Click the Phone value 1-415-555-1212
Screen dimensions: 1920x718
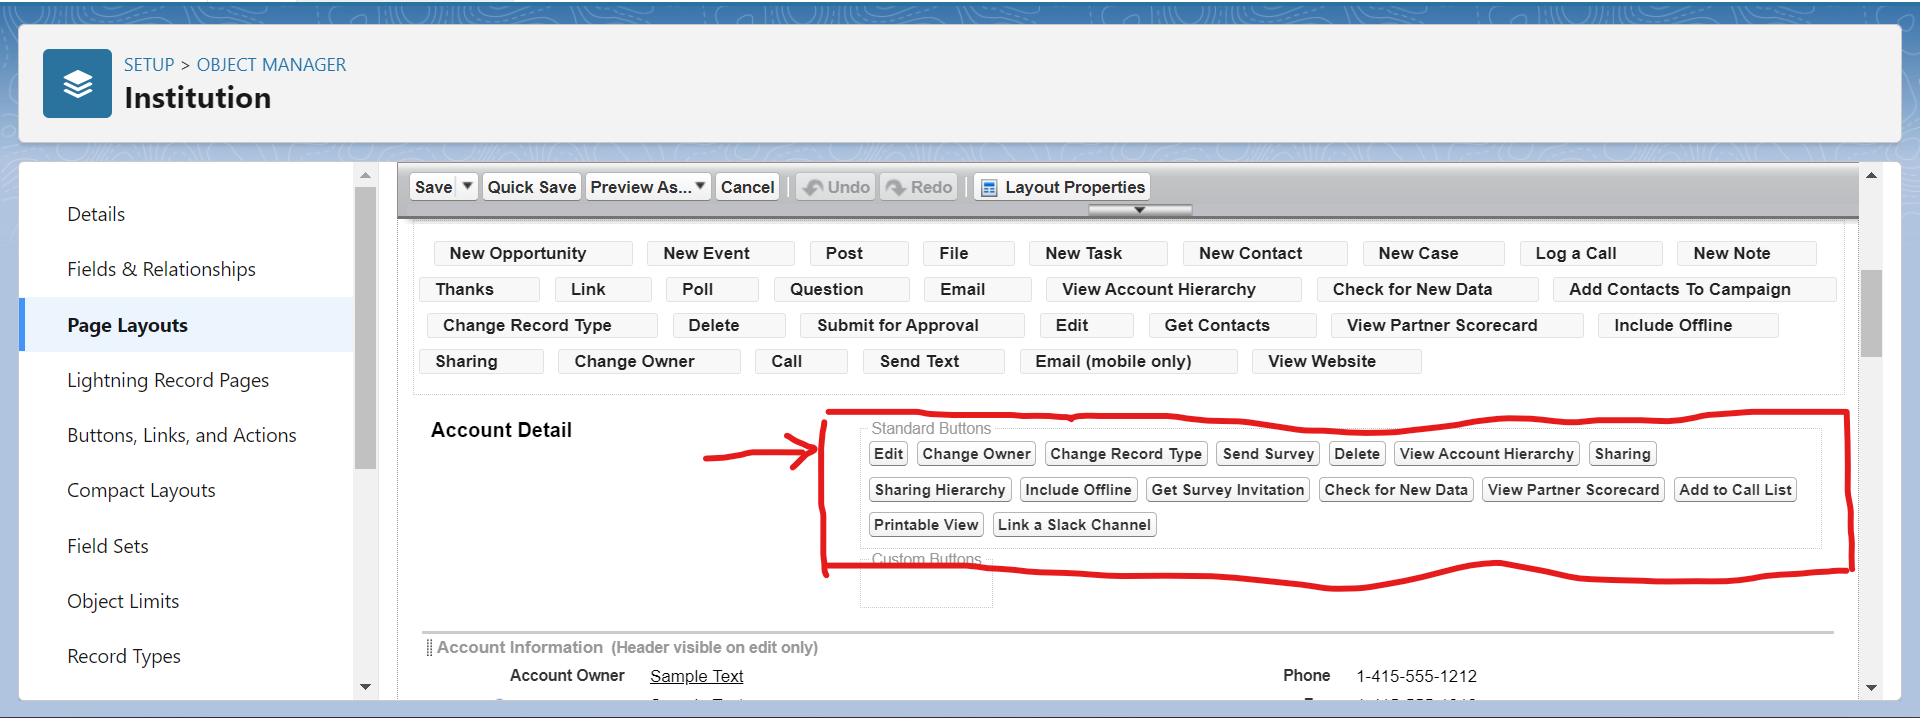pos(1416,676)
